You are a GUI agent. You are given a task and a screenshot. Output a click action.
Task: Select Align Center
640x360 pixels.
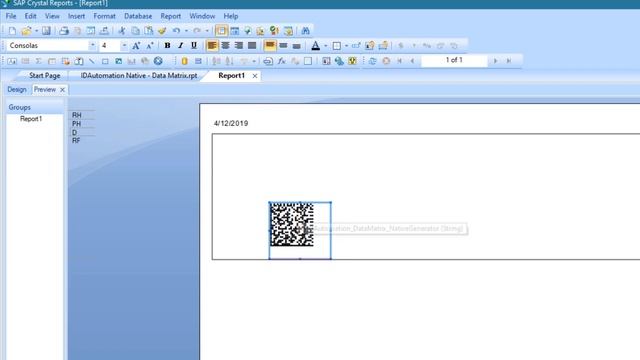coord(225,45)
